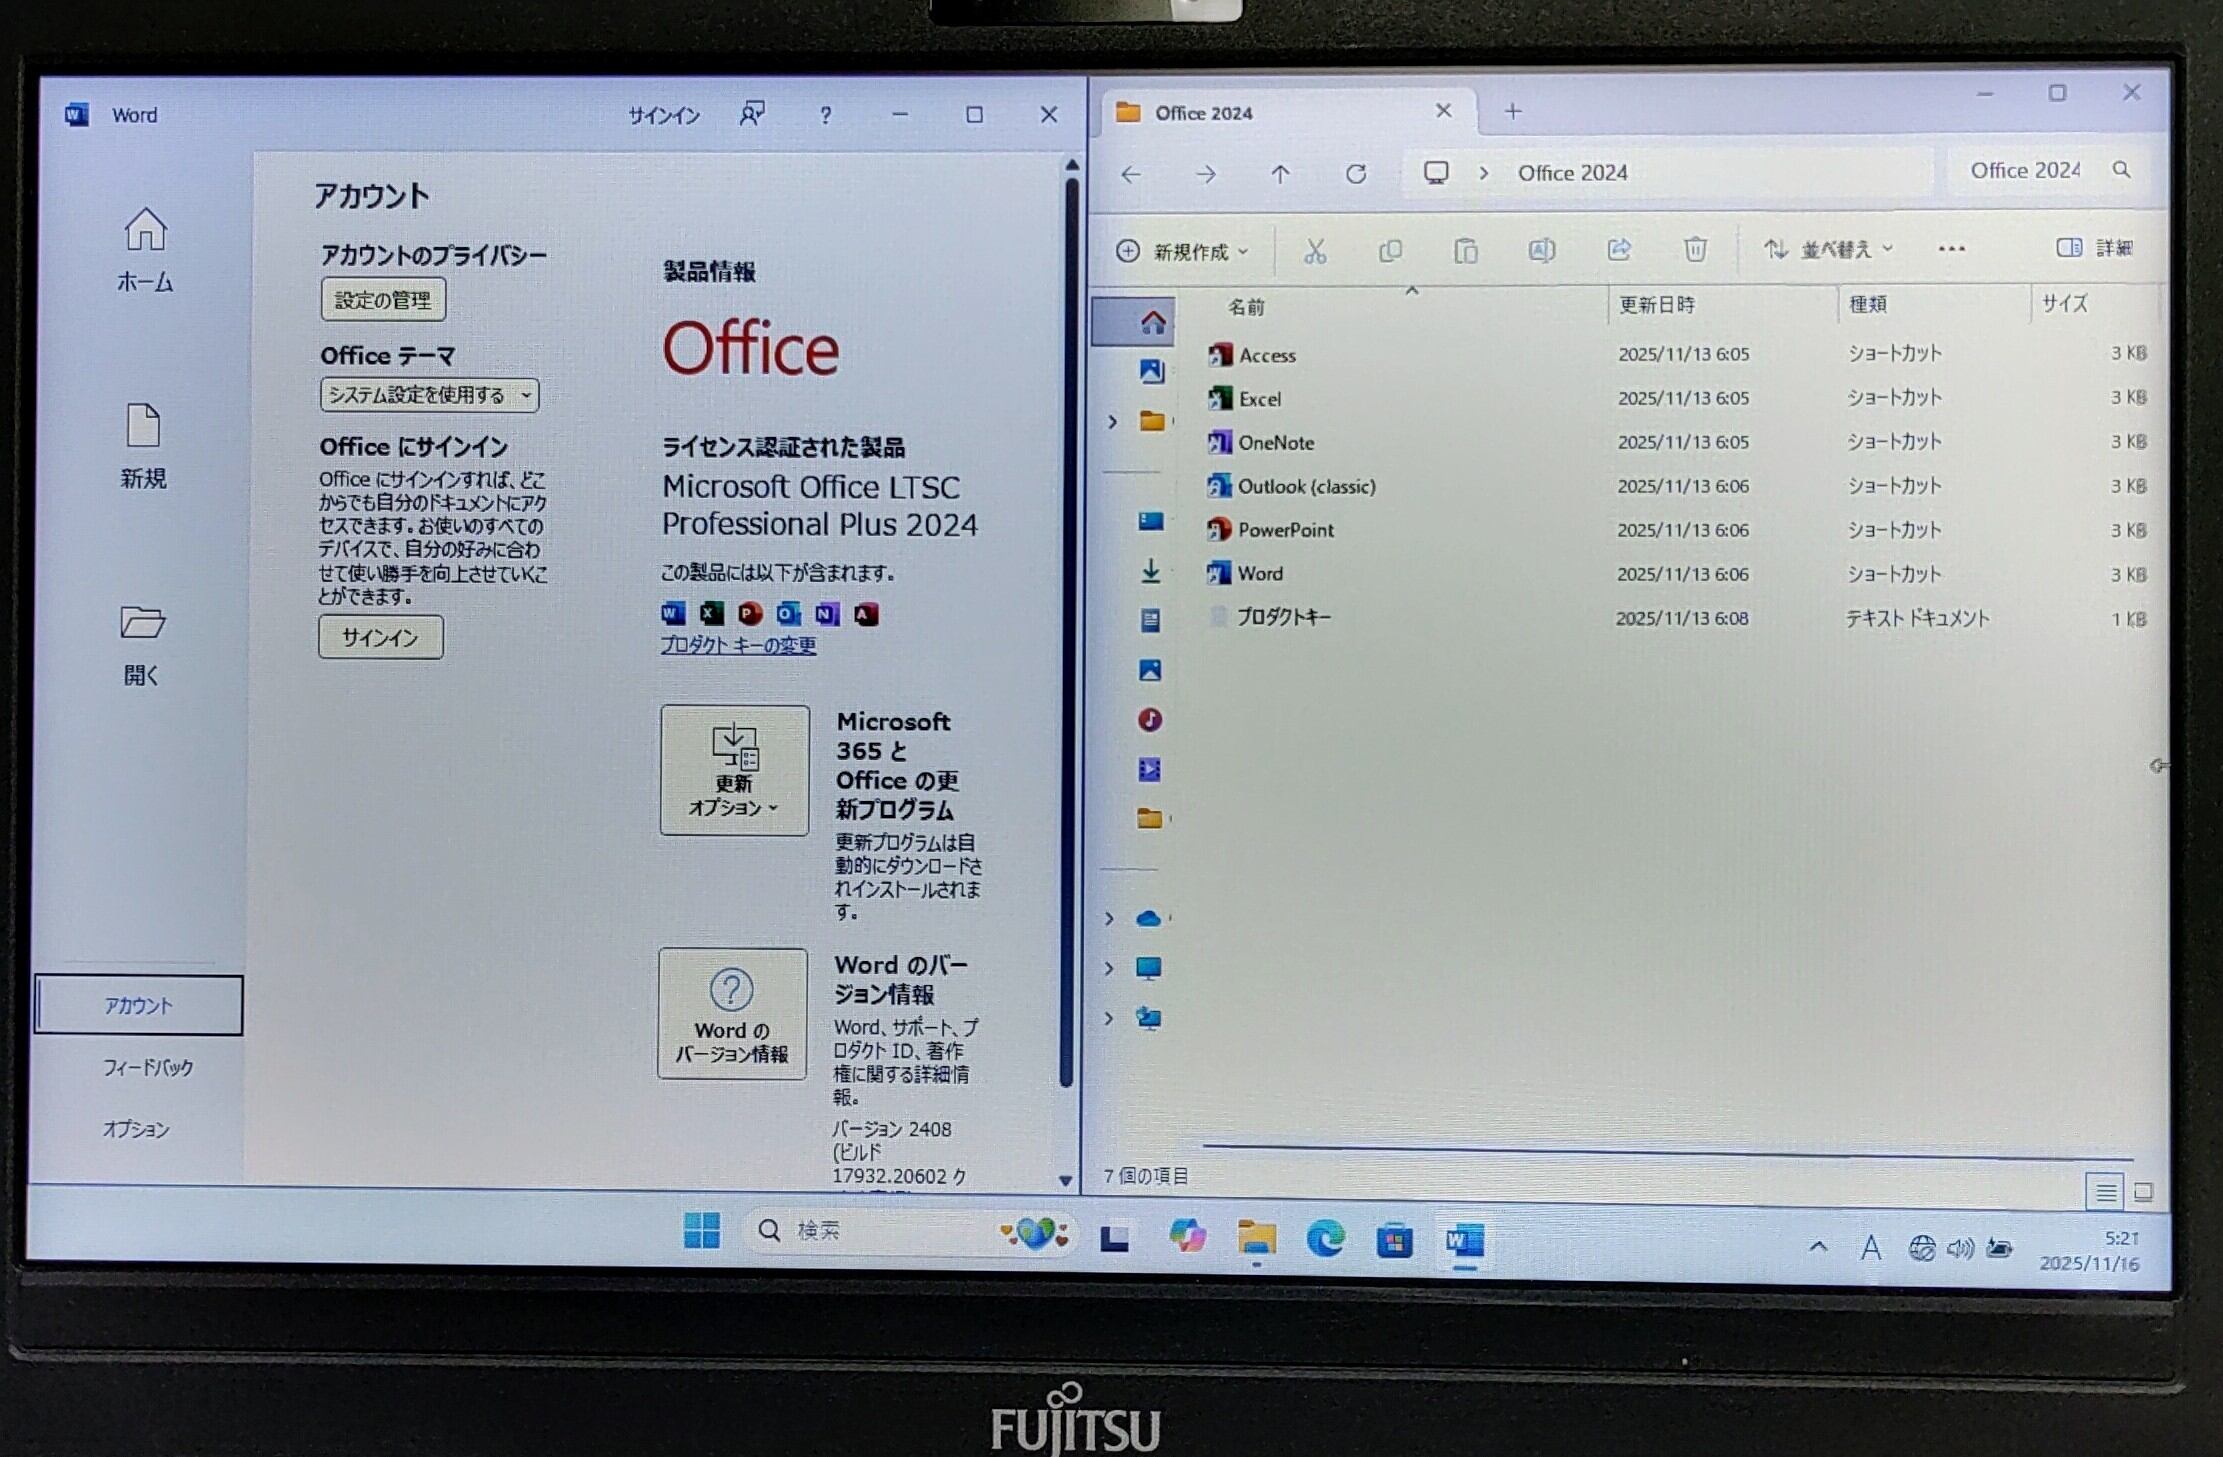2223x1457 pixels.
Task: Click the Delete trash icon in Explorer toolbar
Action: (x=1695, y=249)
